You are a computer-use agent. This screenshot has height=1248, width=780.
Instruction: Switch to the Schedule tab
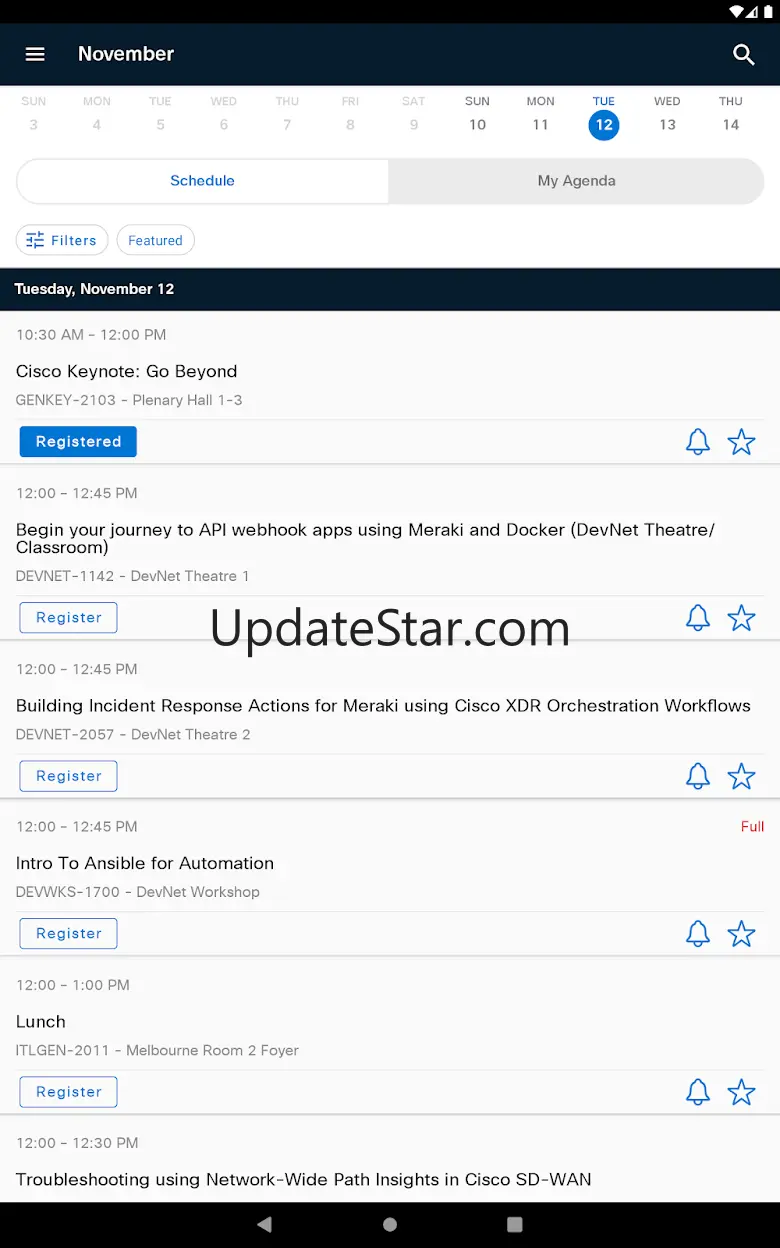202,181
